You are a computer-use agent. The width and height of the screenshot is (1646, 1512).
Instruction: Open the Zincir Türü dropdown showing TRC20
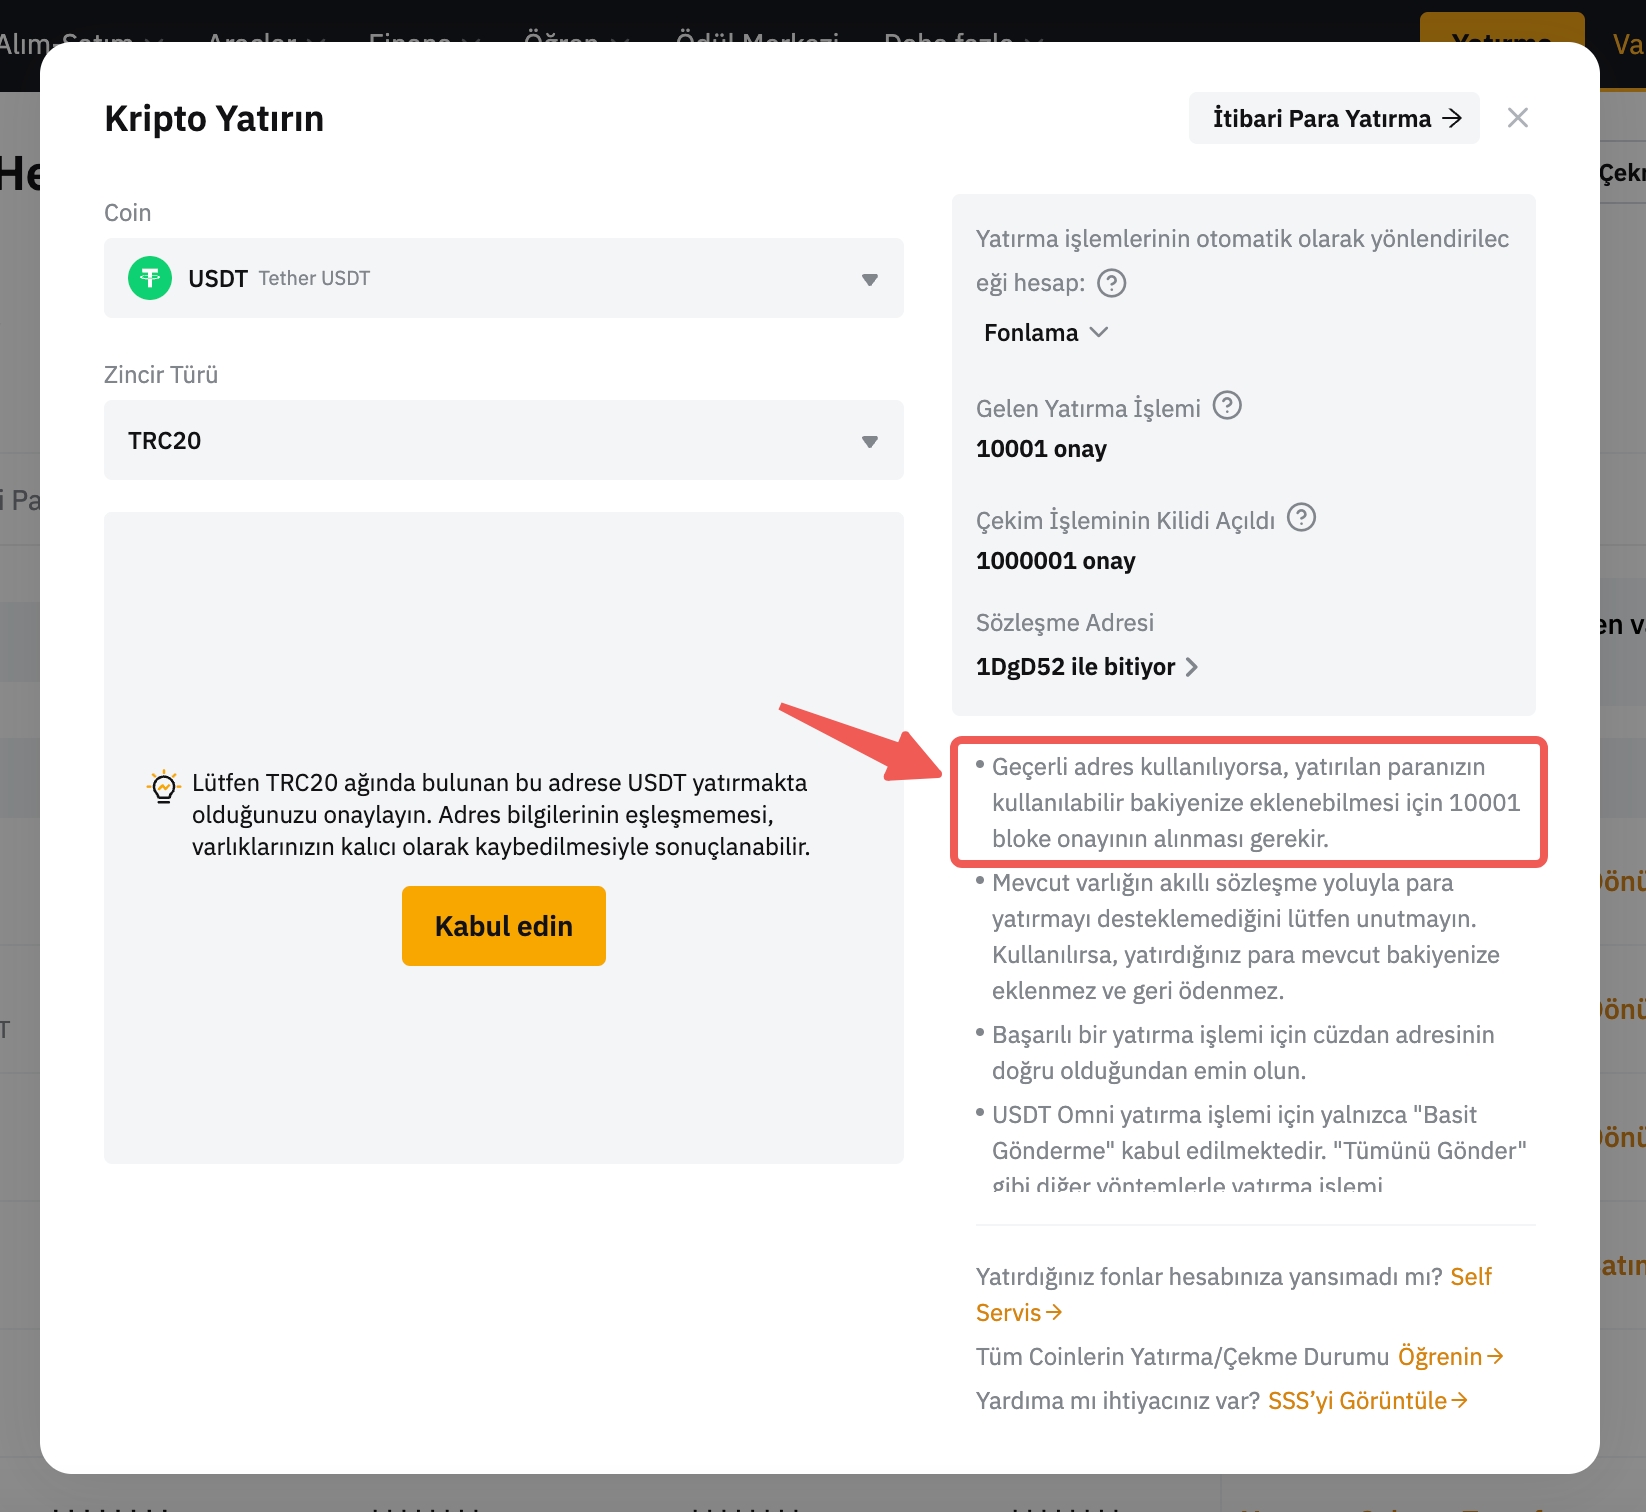click(503, 440)
